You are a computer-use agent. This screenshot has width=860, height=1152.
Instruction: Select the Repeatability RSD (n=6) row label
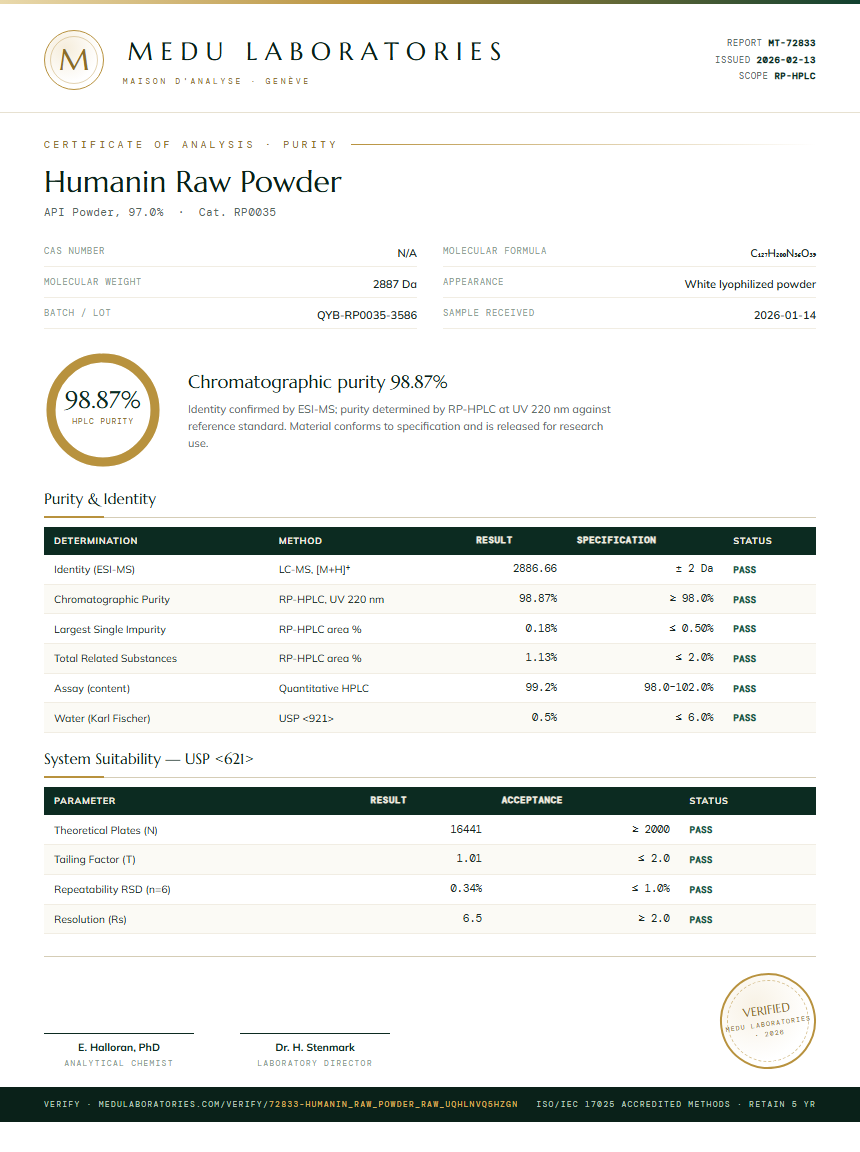pyautogui.click(x=112, y=890)
